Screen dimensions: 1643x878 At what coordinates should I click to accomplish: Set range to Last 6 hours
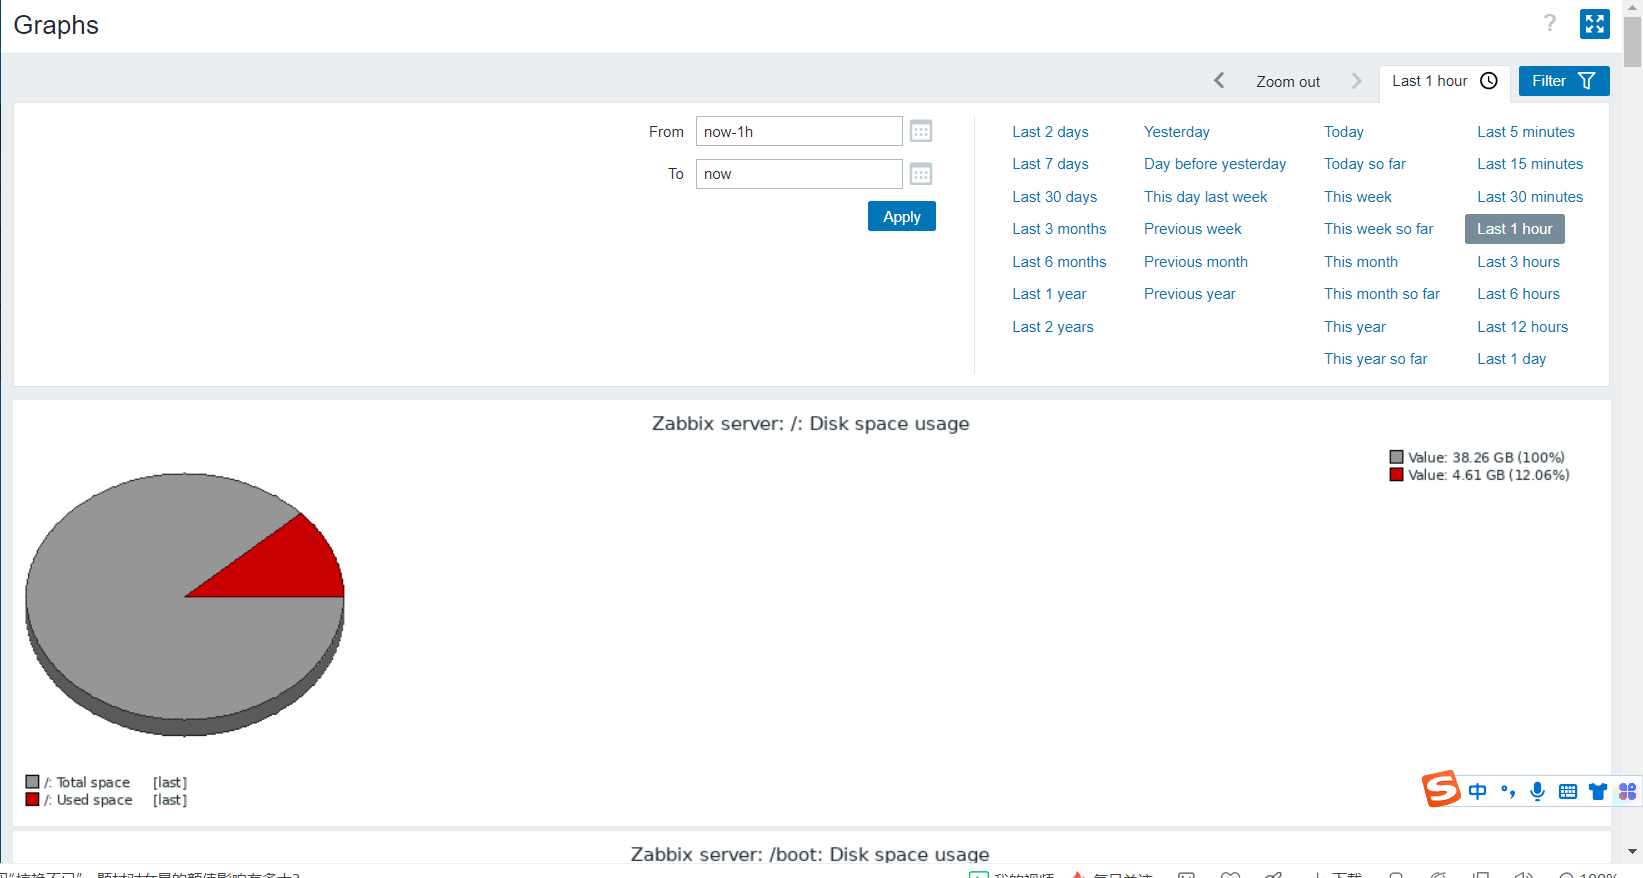tap(1518, 294)
